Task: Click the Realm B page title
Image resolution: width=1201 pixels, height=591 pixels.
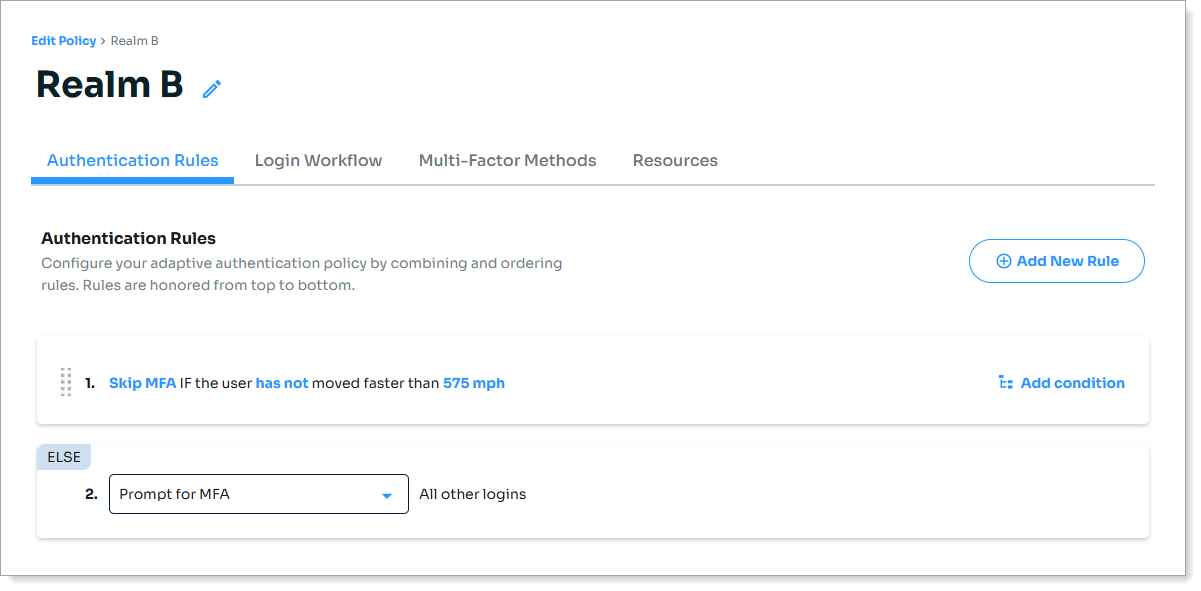Action: (x=110, y=86)
